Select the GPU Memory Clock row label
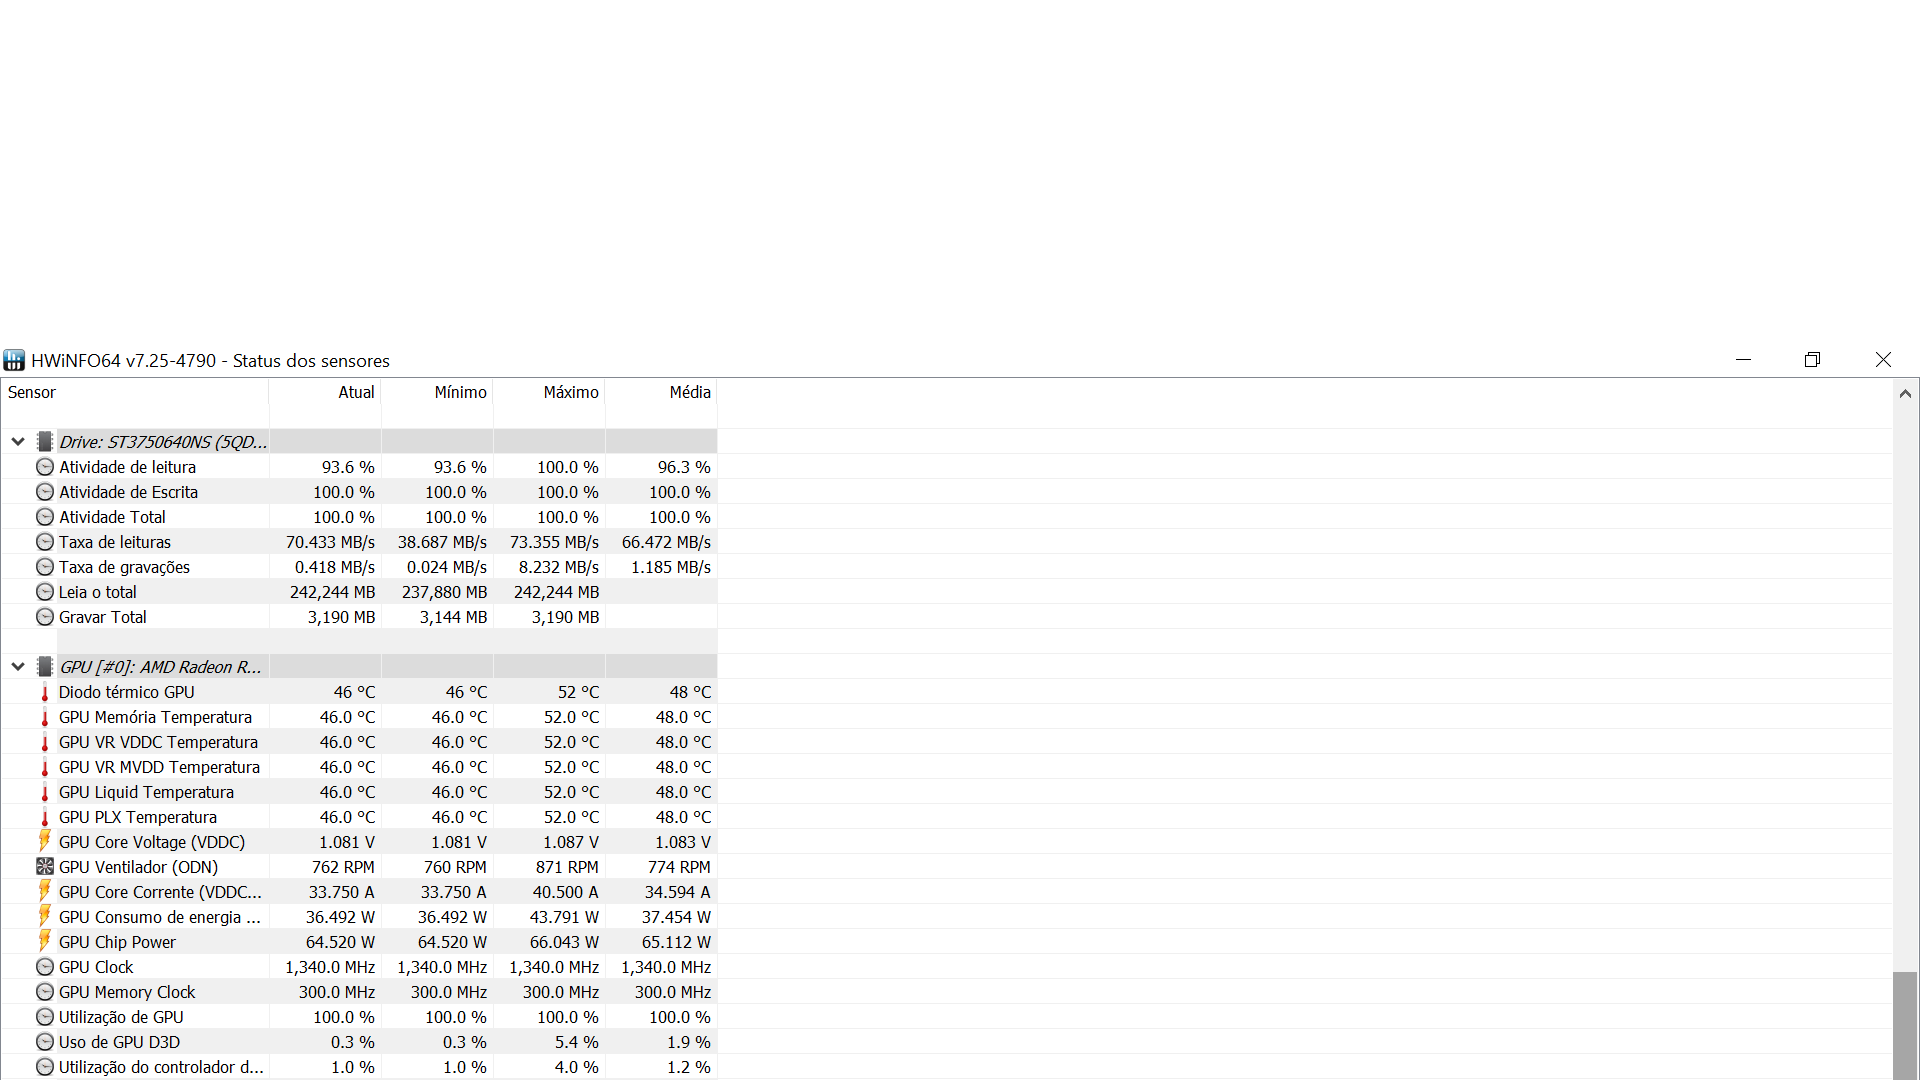The height and width of the screenshot is (1080, 1920). (x=127, y=992)
